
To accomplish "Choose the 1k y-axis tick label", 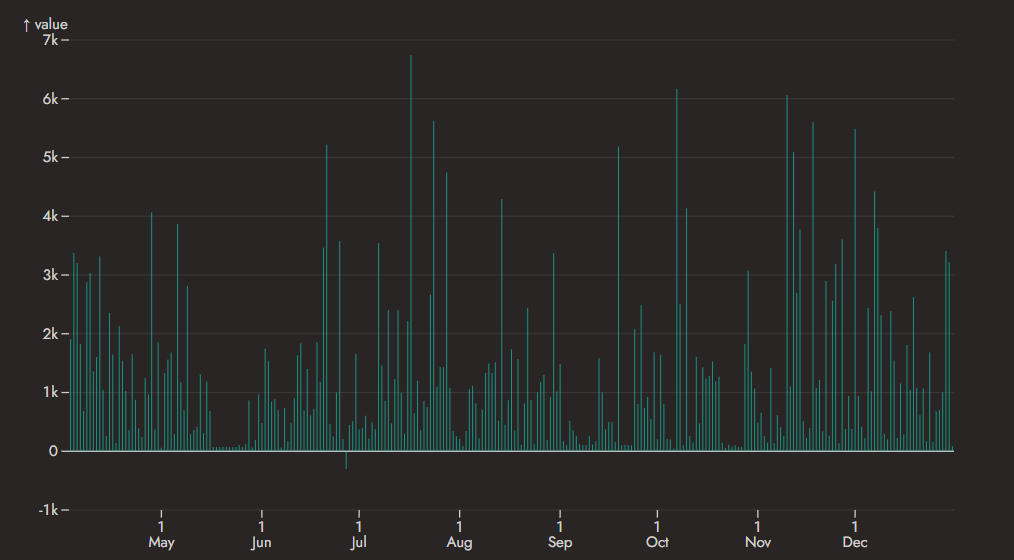I will click(51, 393).
